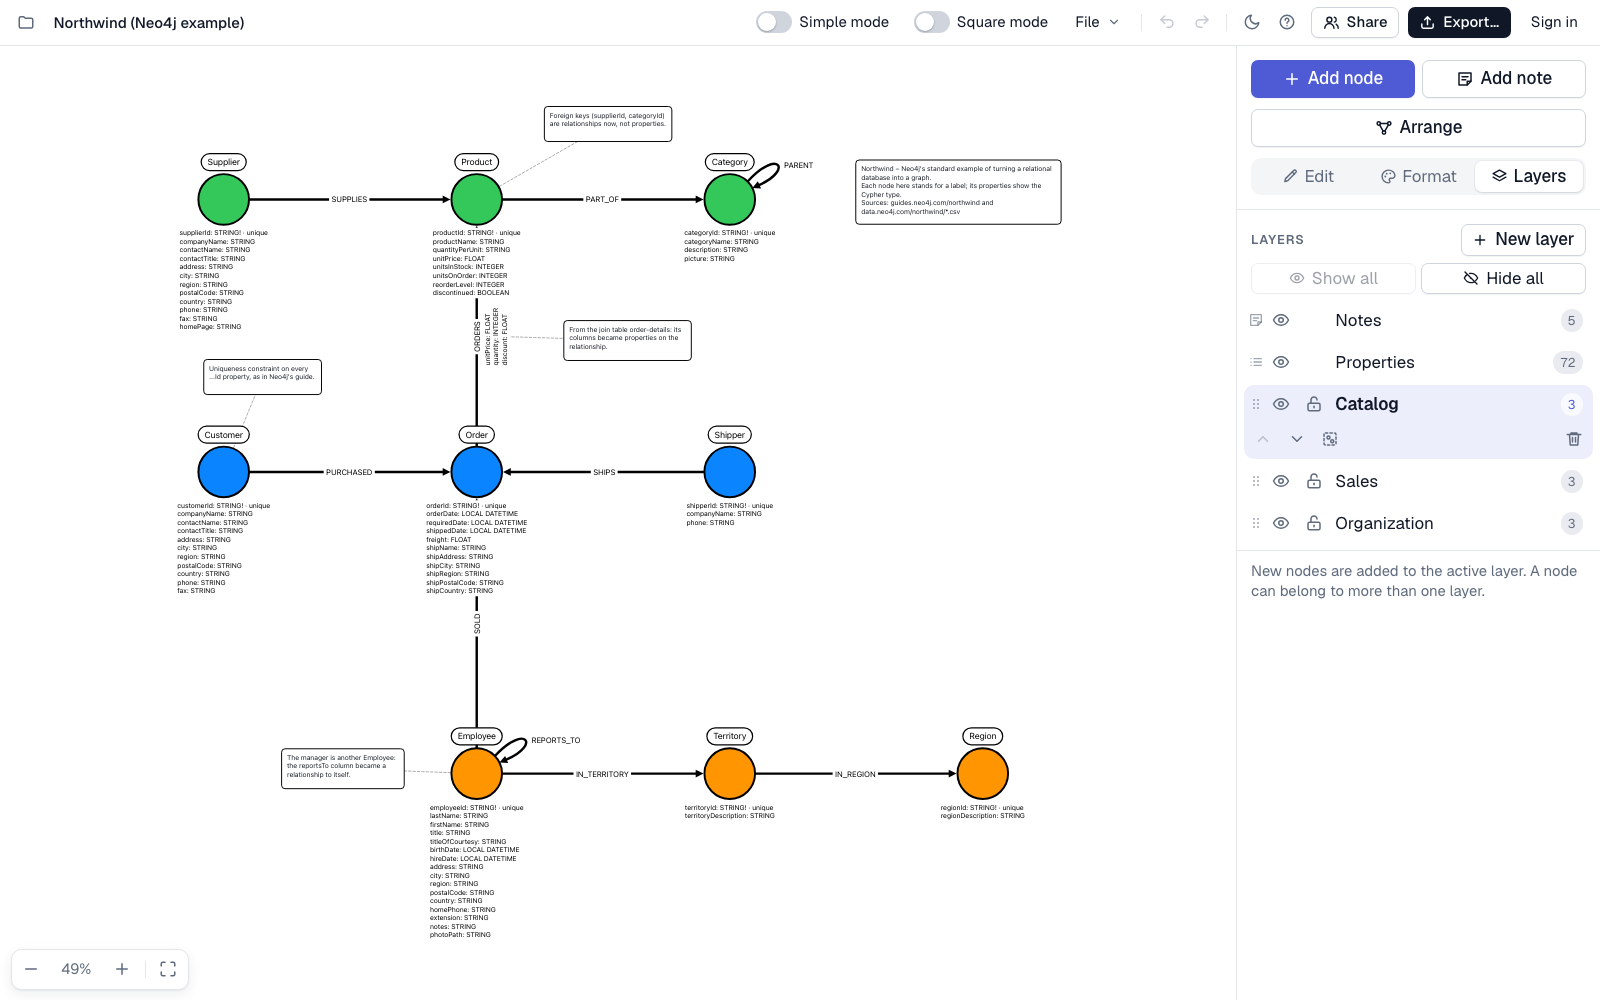Select nodes in the Catalog layer icon
The width and height of the screenshot is (1600, 1000).
1330,439
